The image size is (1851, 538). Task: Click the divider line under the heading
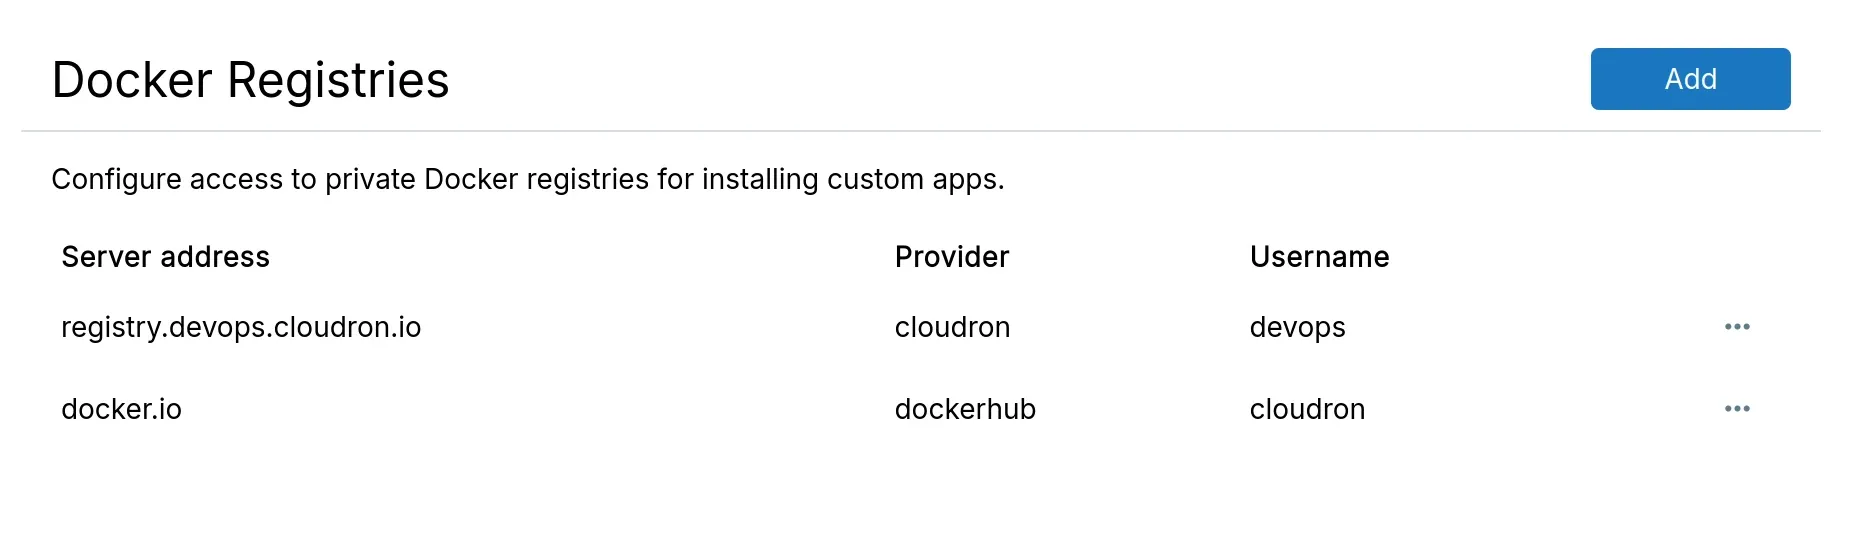click(x=920, y=131)
